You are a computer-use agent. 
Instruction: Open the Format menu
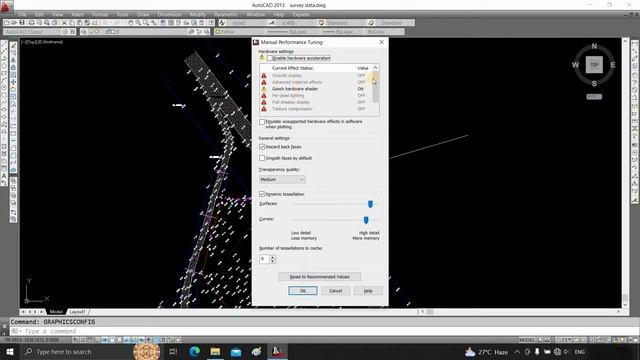tap(100, 14)
